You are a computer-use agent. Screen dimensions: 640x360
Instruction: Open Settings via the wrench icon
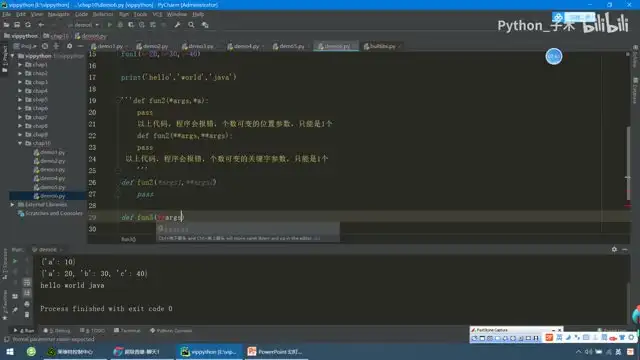tap(177, 25)
